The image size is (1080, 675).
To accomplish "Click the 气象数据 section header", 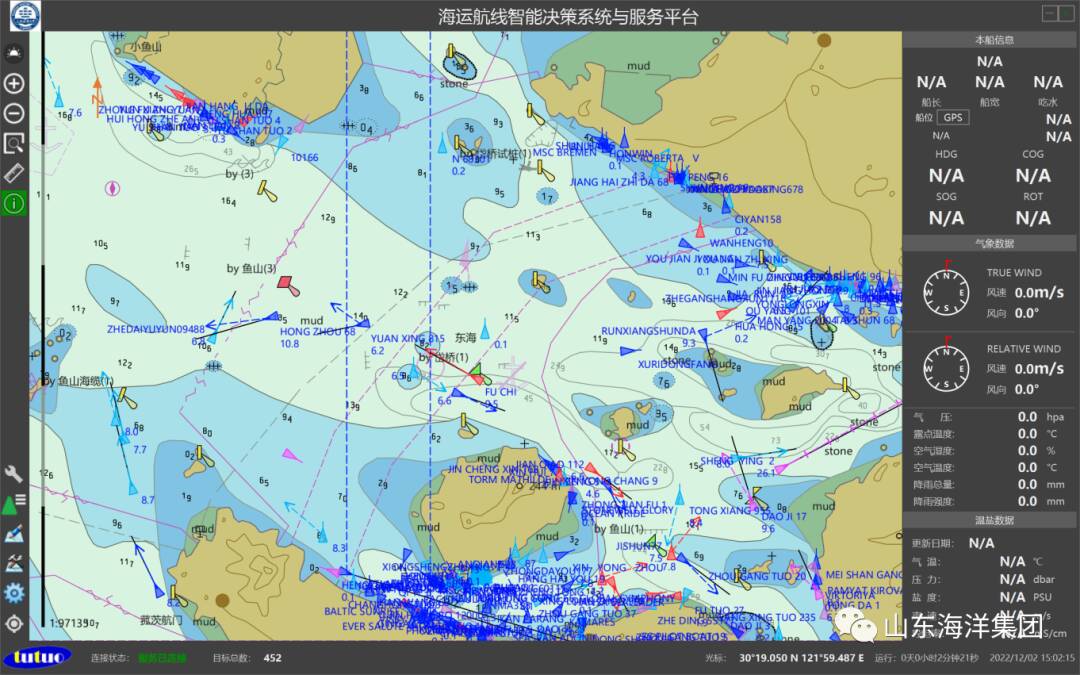I will (991, 243).
